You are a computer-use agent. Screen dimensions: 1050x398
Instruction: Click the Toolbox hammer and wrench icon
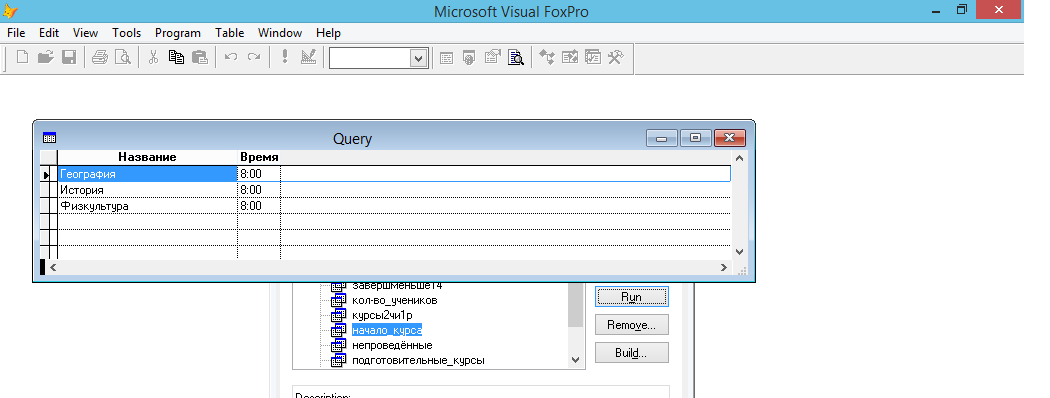[x=616, y=58]
